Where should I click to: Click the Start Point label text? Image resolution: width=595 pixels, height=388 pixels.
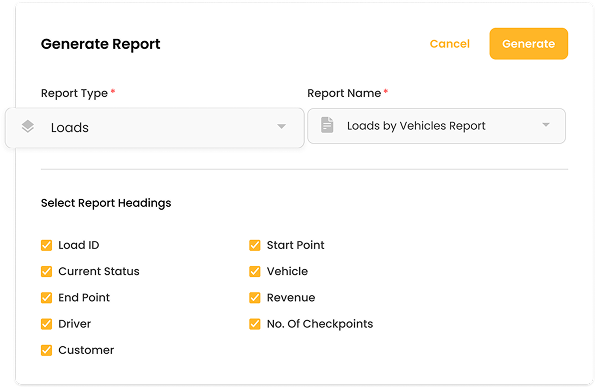coord(296,245)
